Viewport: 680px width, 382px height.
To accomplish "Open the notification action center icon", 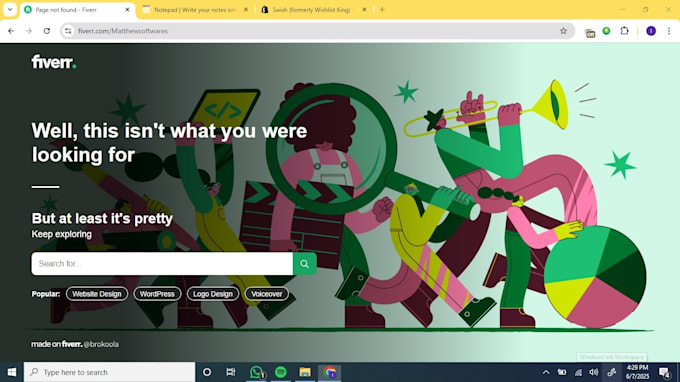I will (664, 372).
